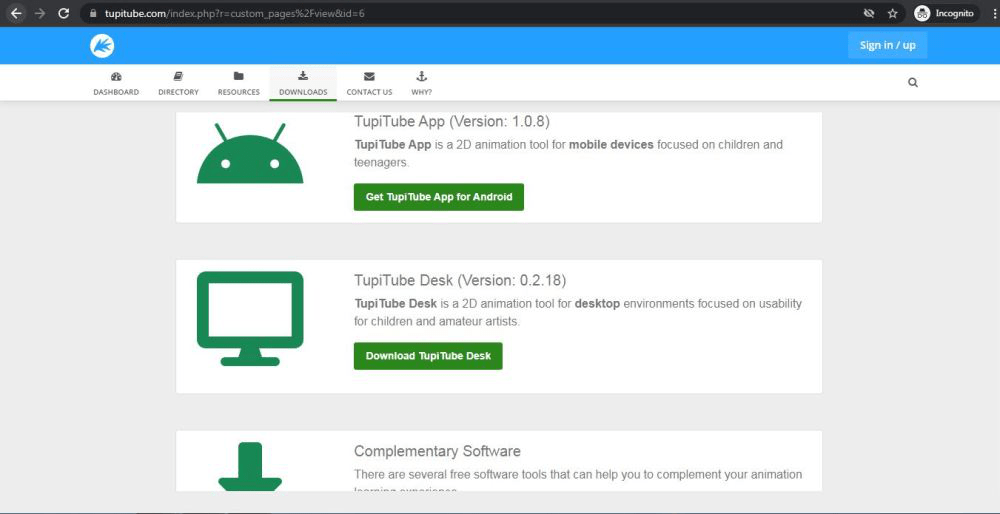Click bold 'TupiTube Desk' in description
Image resolution: width=1000 pixels, height=514 pixels.
point(395,304)
